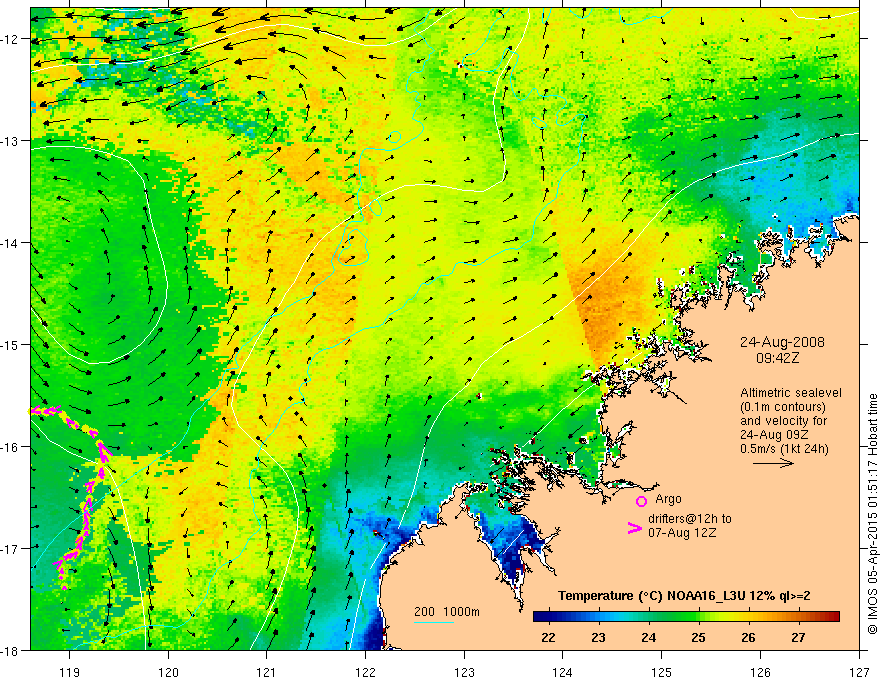Click the temperature color bar

pyautogui.click(x=686, y=616)
